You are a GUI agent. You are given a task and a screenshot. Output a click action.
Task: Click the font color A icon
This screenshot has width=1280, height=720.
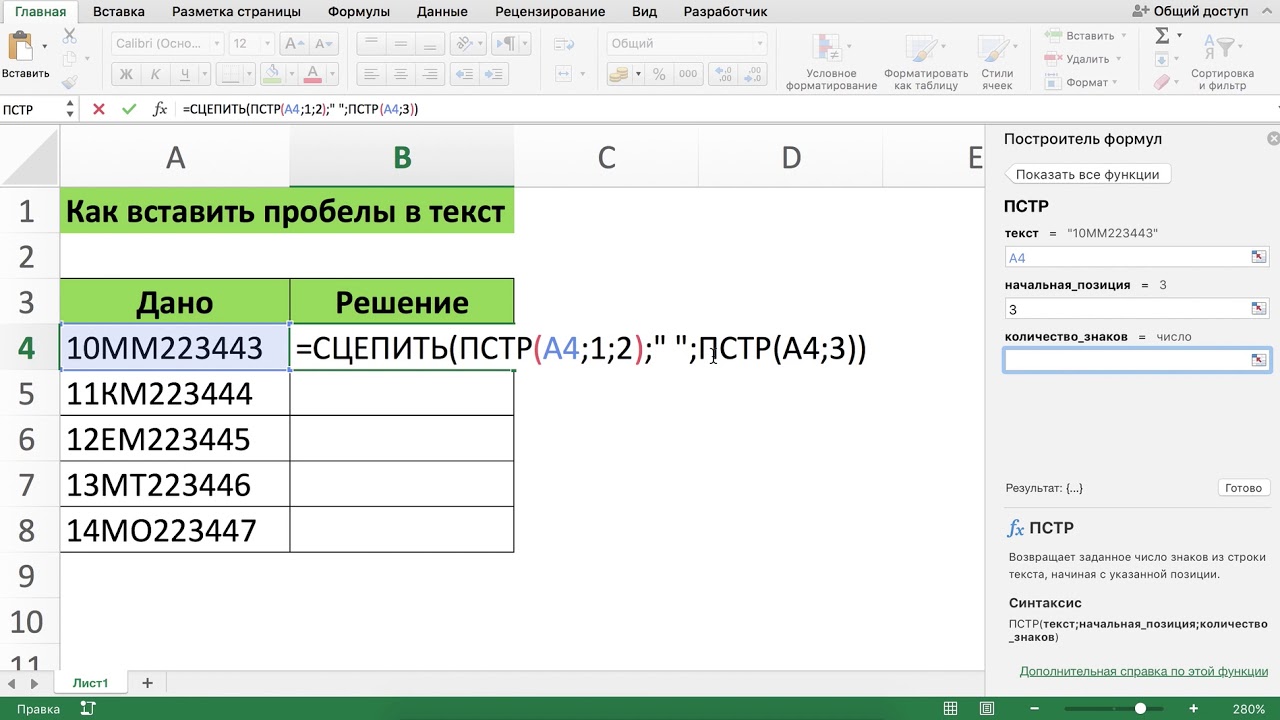pos(312,74)
